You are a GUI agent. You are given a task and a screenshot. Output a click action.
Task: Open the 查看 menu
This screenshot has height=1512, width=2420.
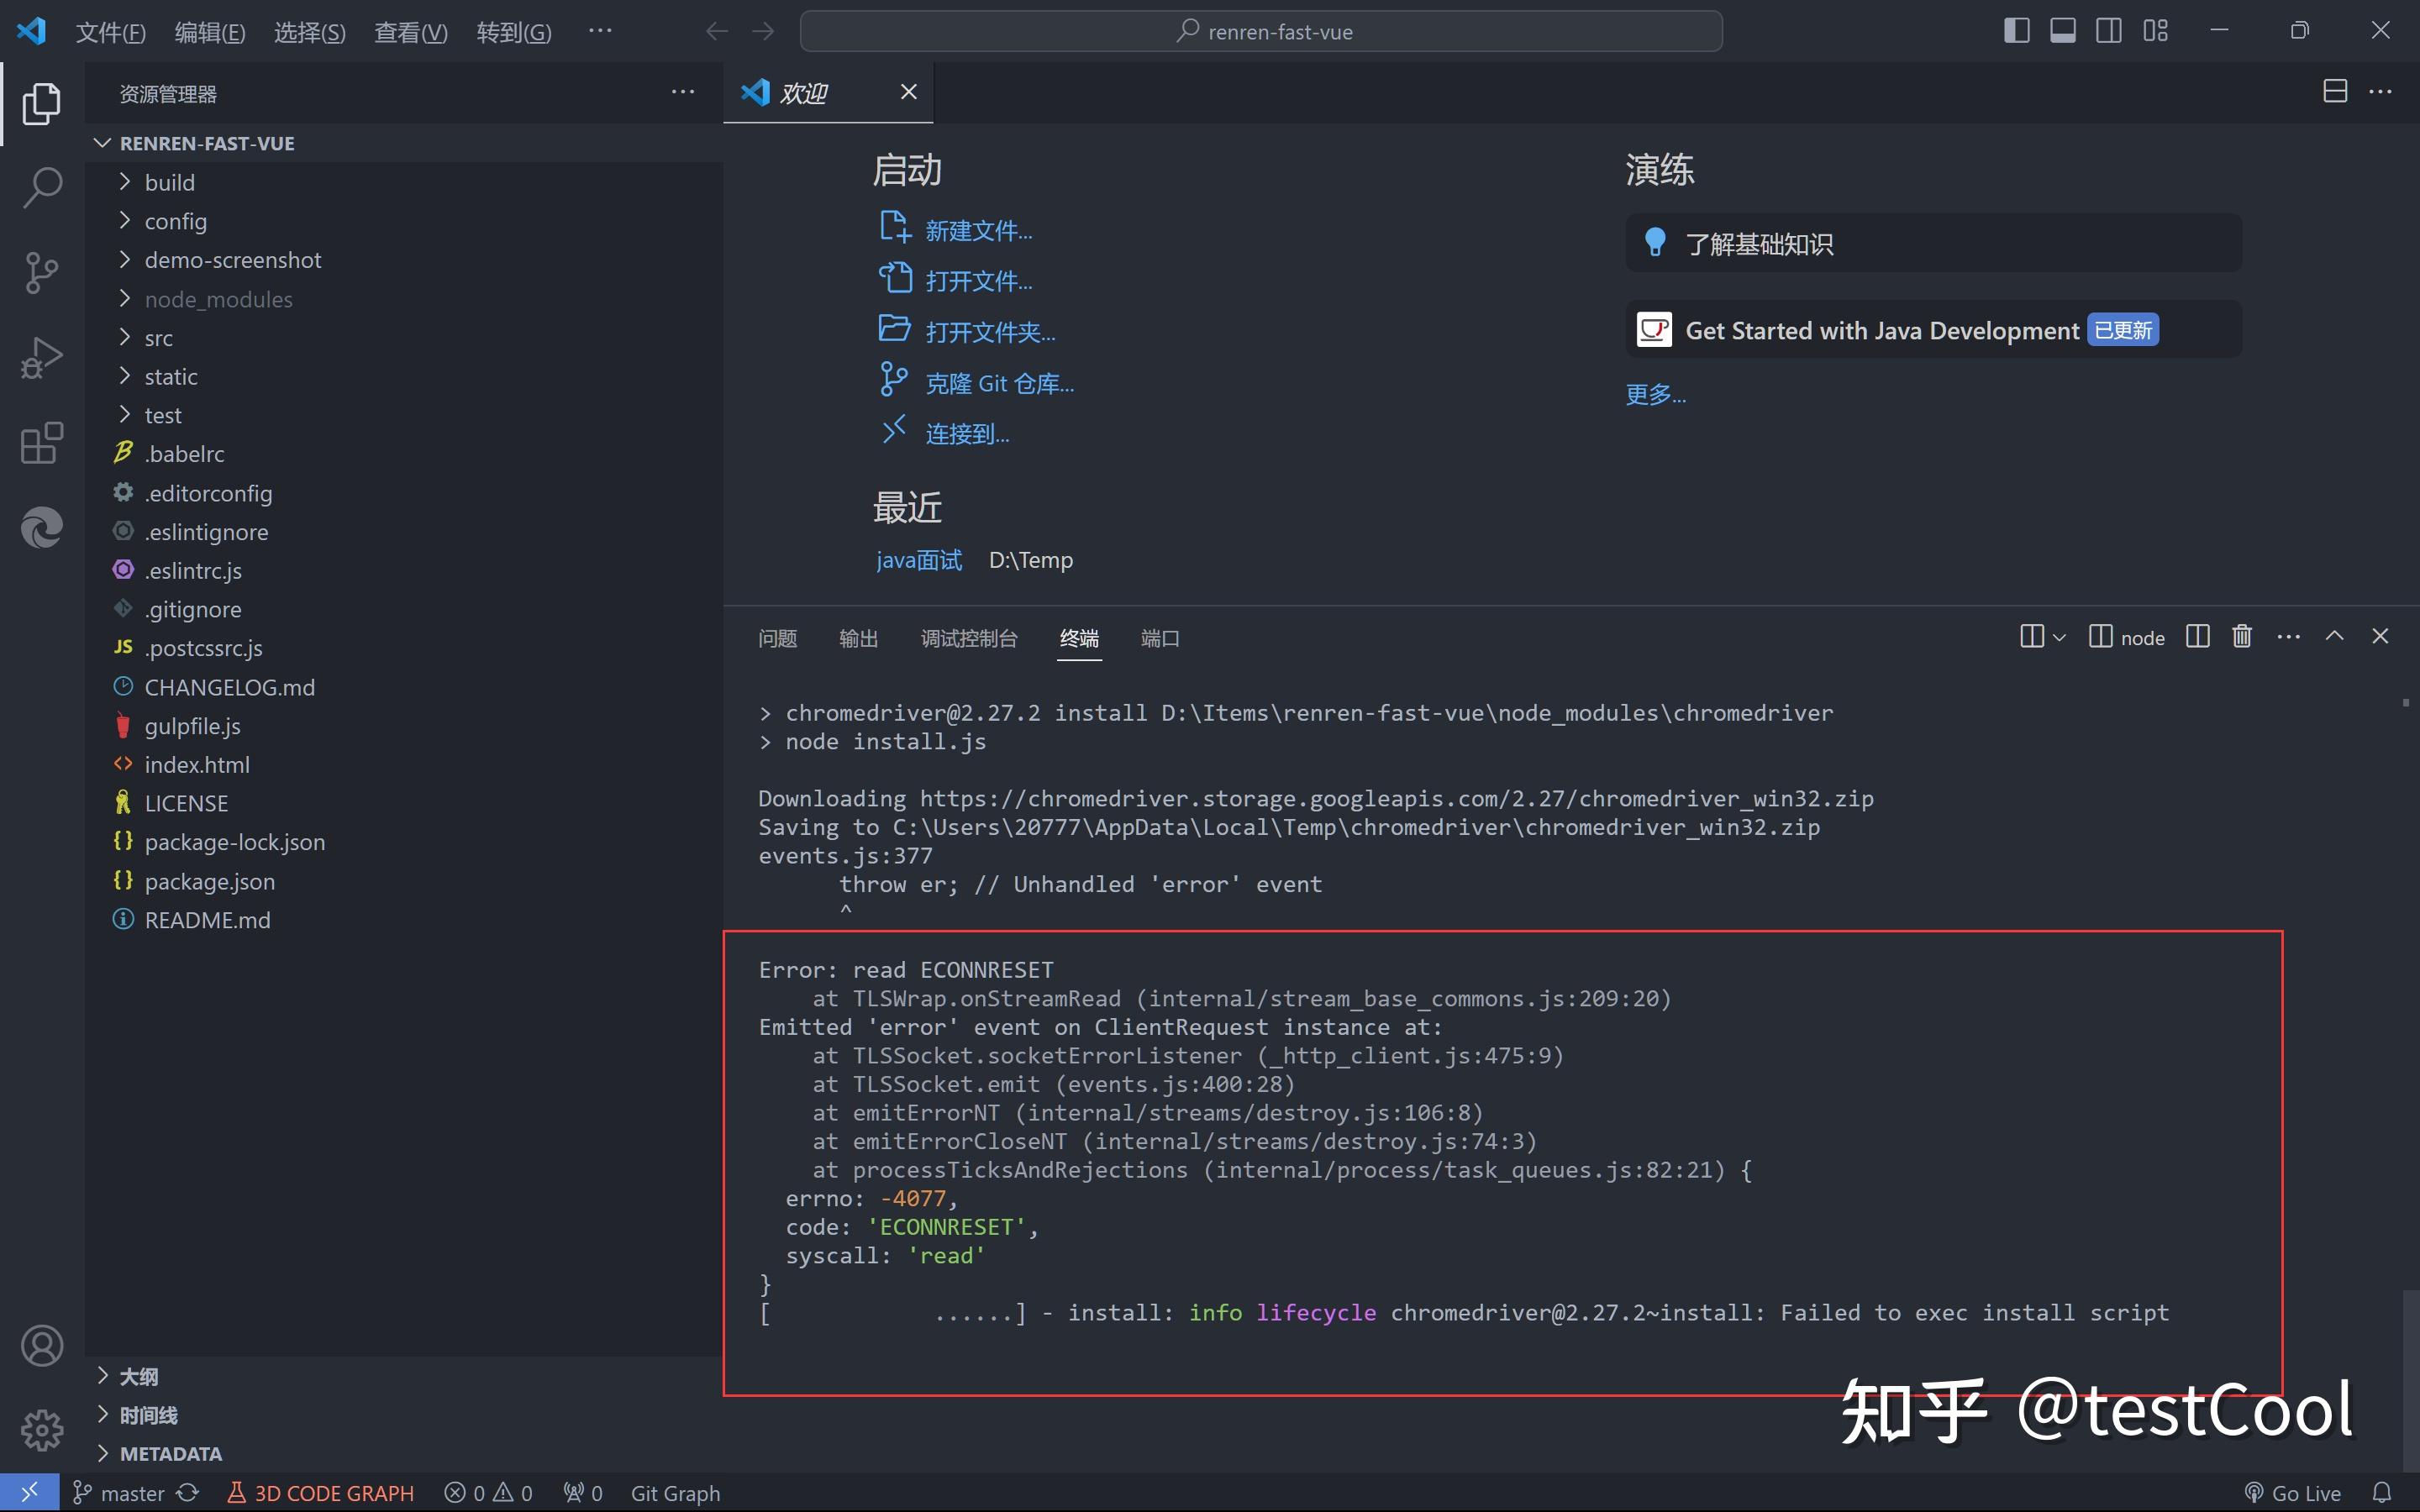(x=410, y=31)
